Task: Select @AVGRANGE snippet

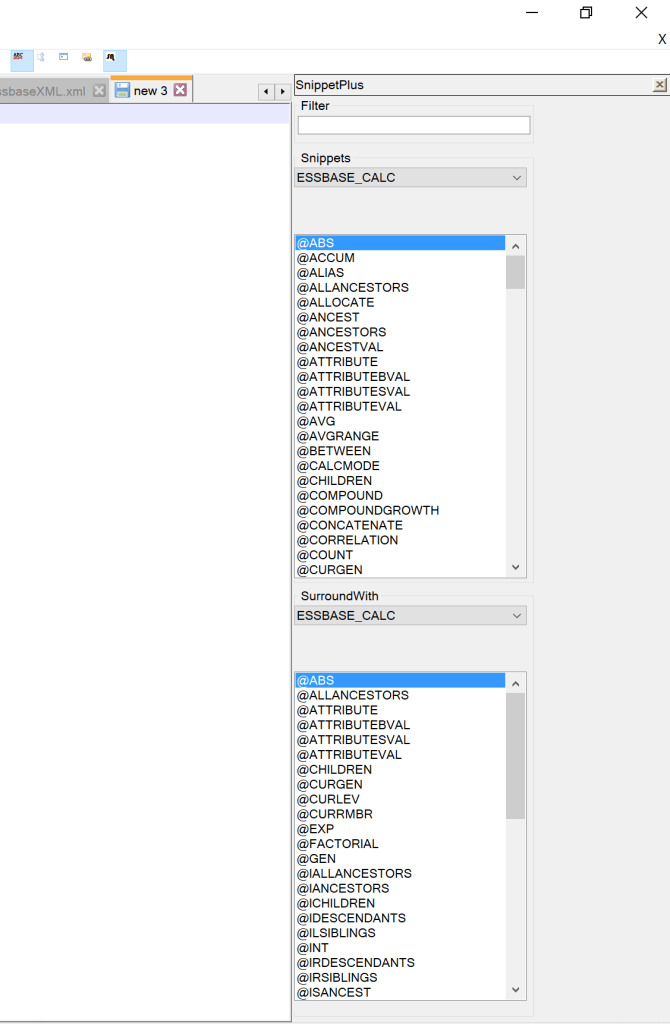Action: (x=400, y=436)
